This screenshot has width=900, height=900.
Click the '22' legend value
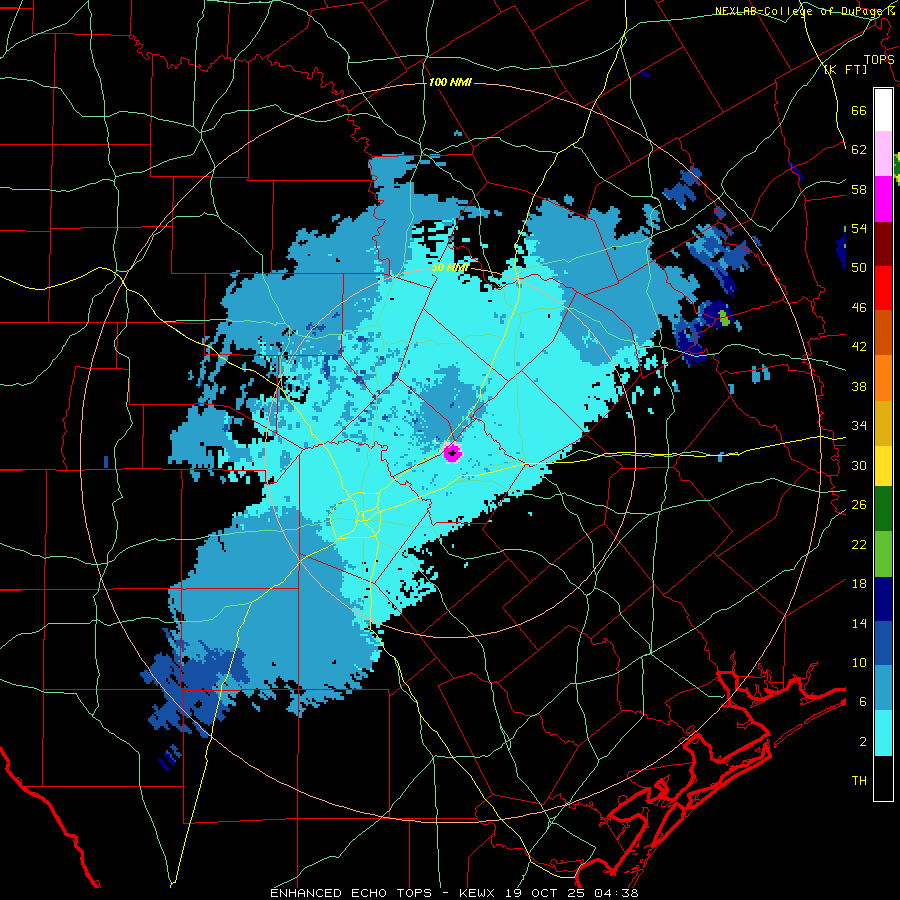[x=859, y=544]
